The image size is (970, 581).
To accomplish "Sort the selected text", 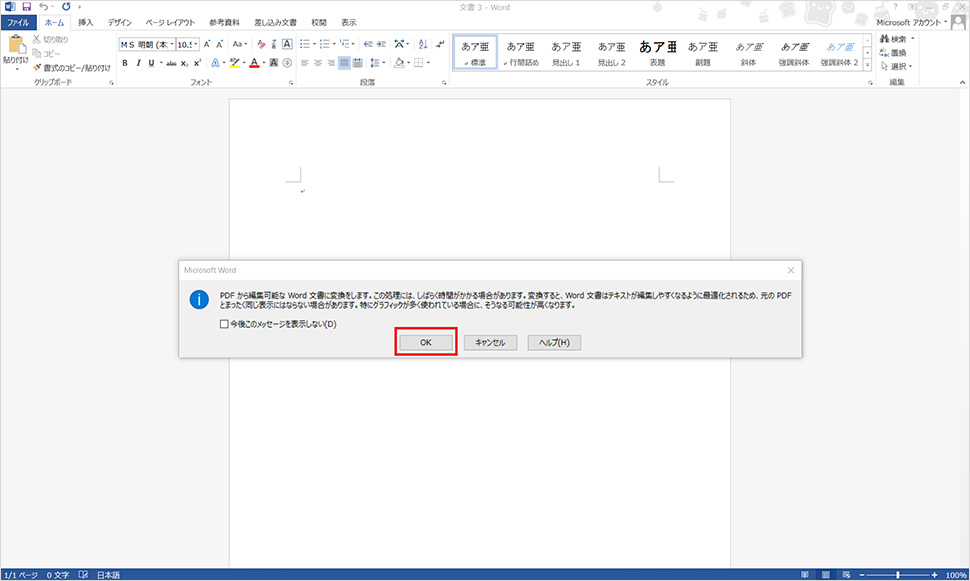I will coord(423,45).
